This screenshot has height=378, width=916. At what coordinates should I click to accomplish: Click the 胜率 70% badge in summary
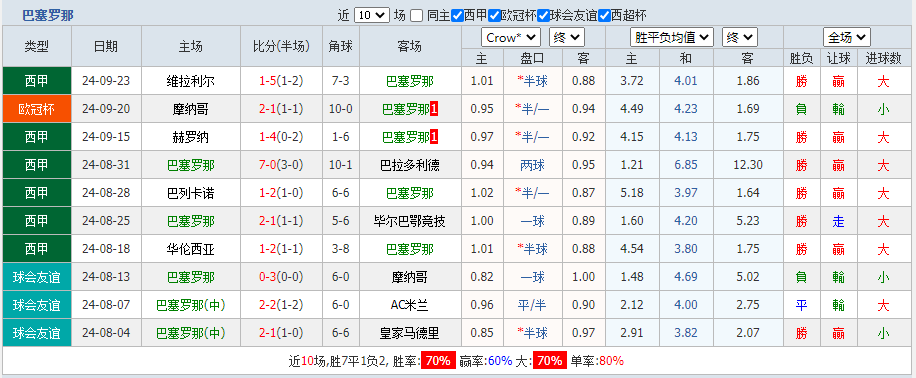438,360
